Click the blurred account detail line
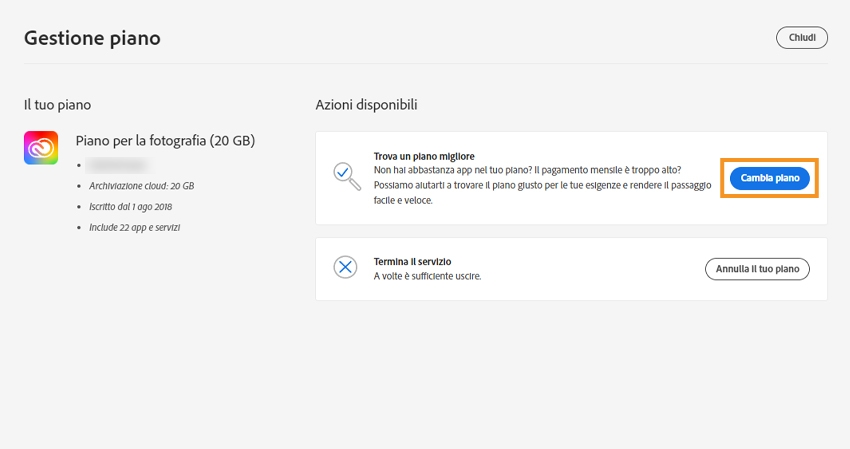Screen dimensions: 850x449 point(116,164)
